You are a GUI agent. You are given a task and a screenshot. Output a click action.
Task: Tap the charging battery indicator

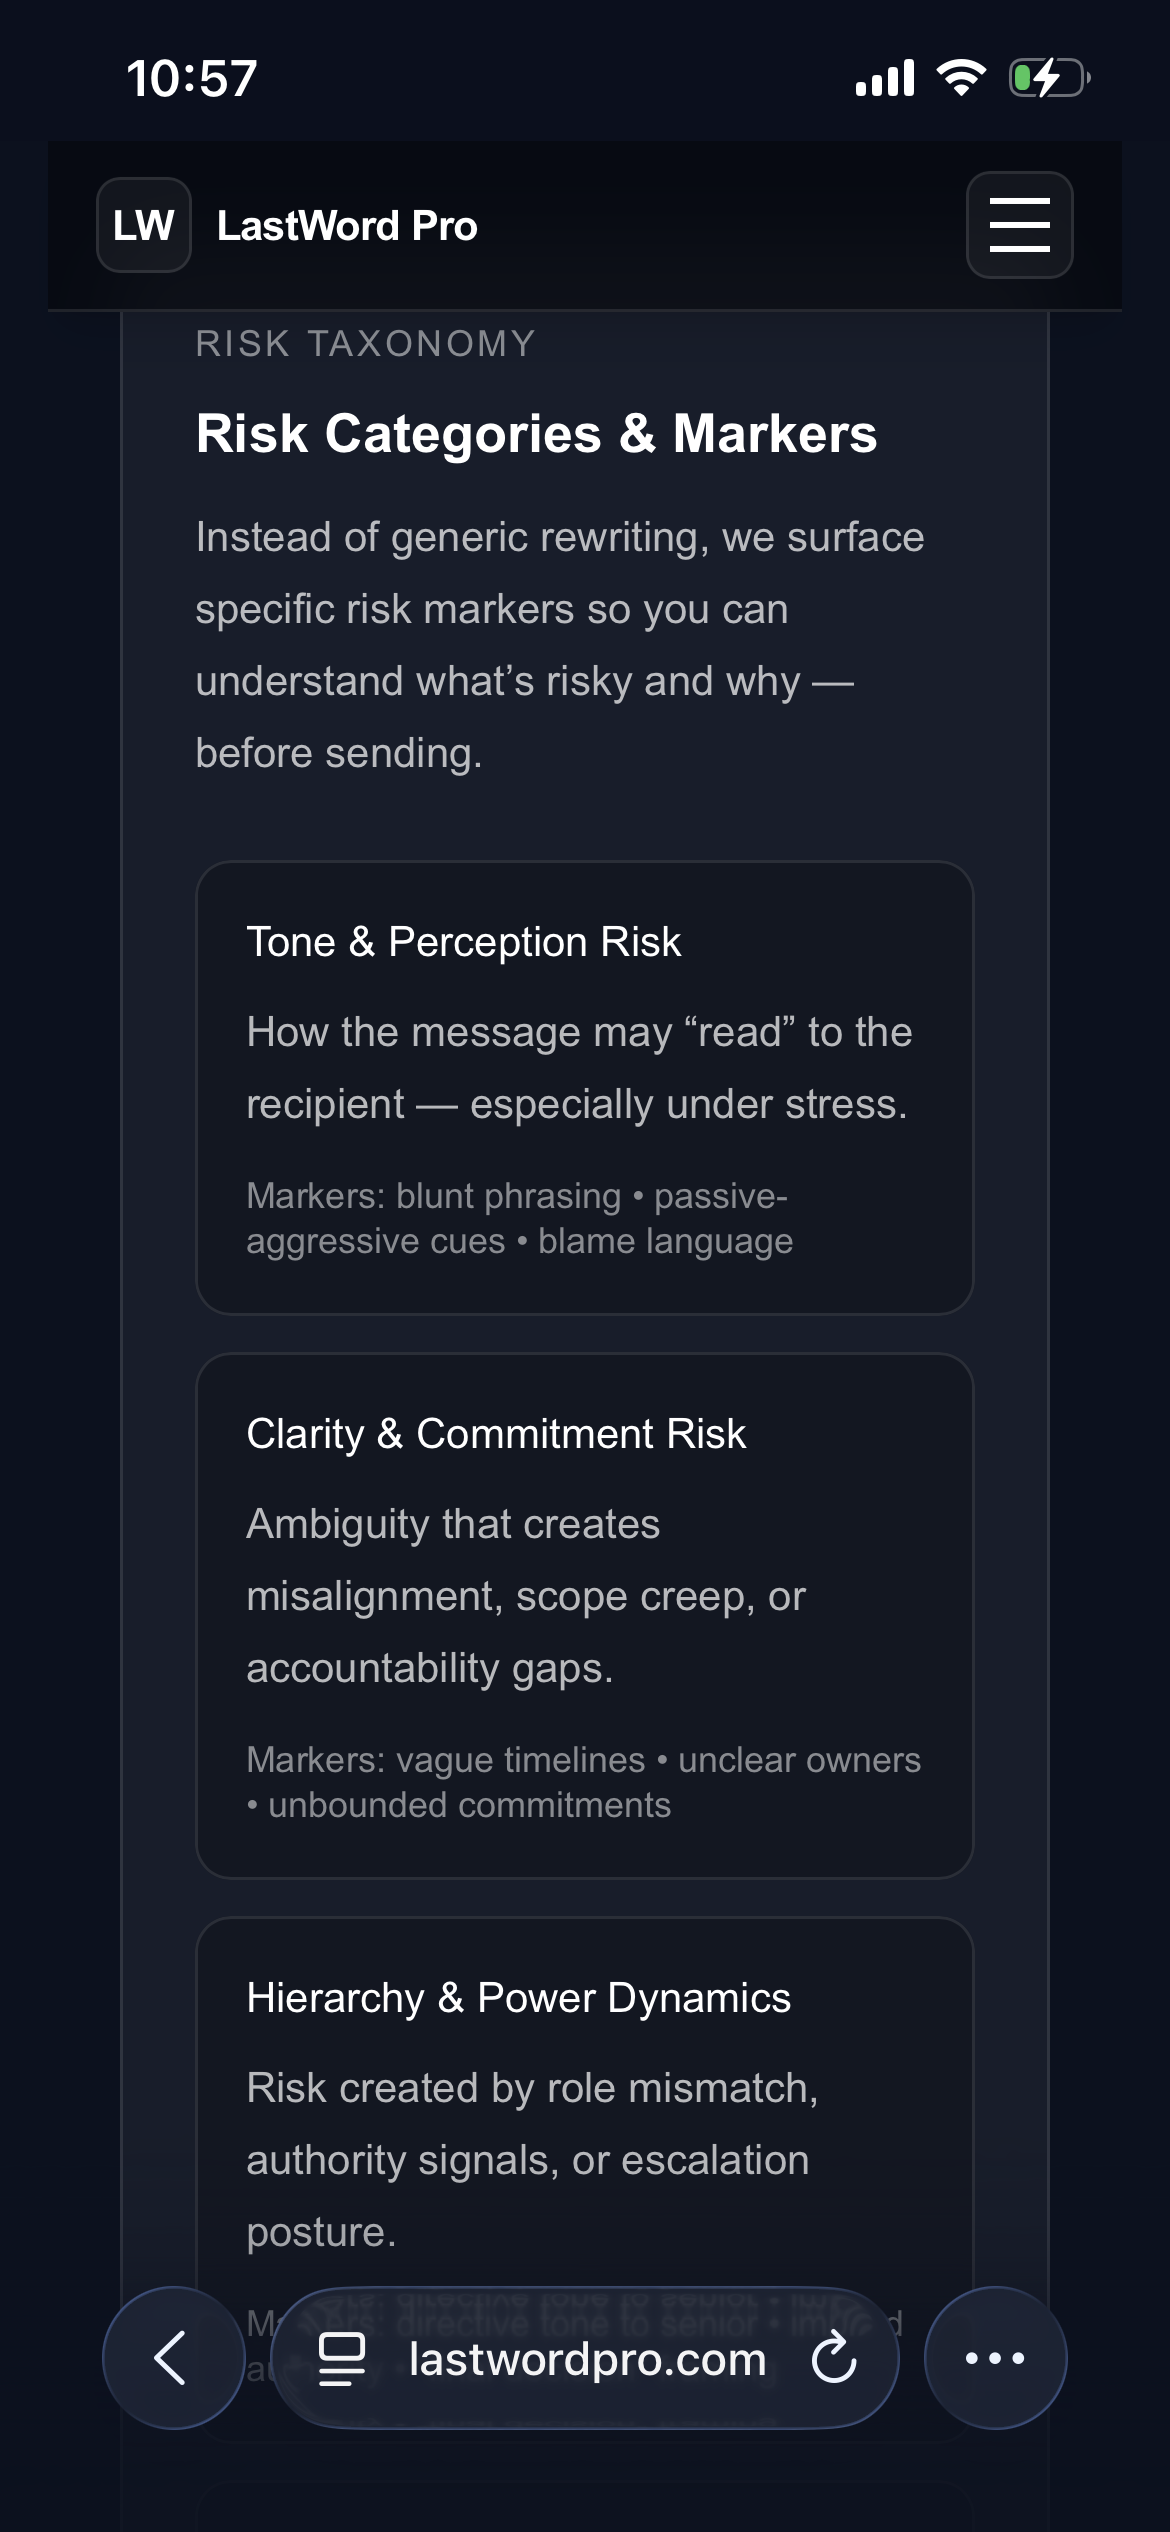(1046, 78)
